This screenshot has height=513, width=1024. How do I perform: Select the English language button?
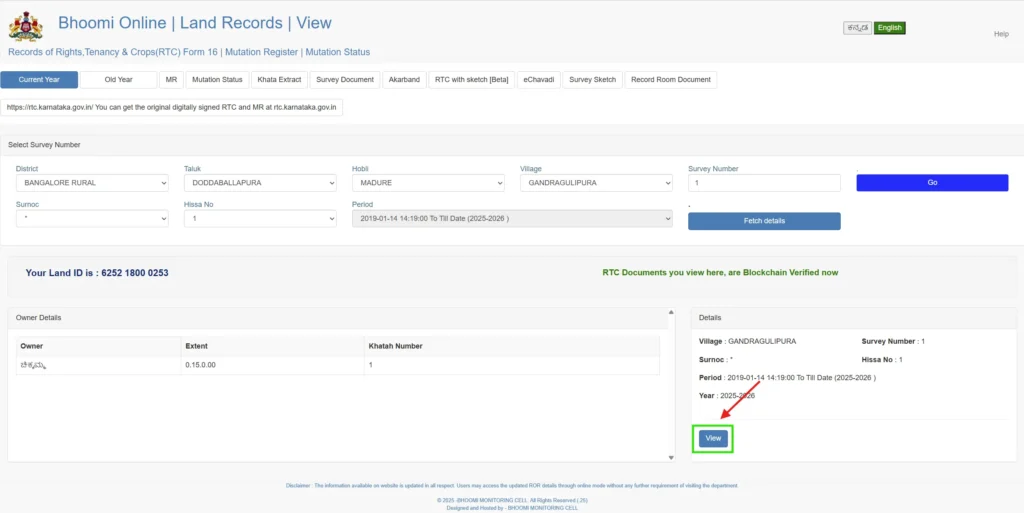[x=889, y=28]
